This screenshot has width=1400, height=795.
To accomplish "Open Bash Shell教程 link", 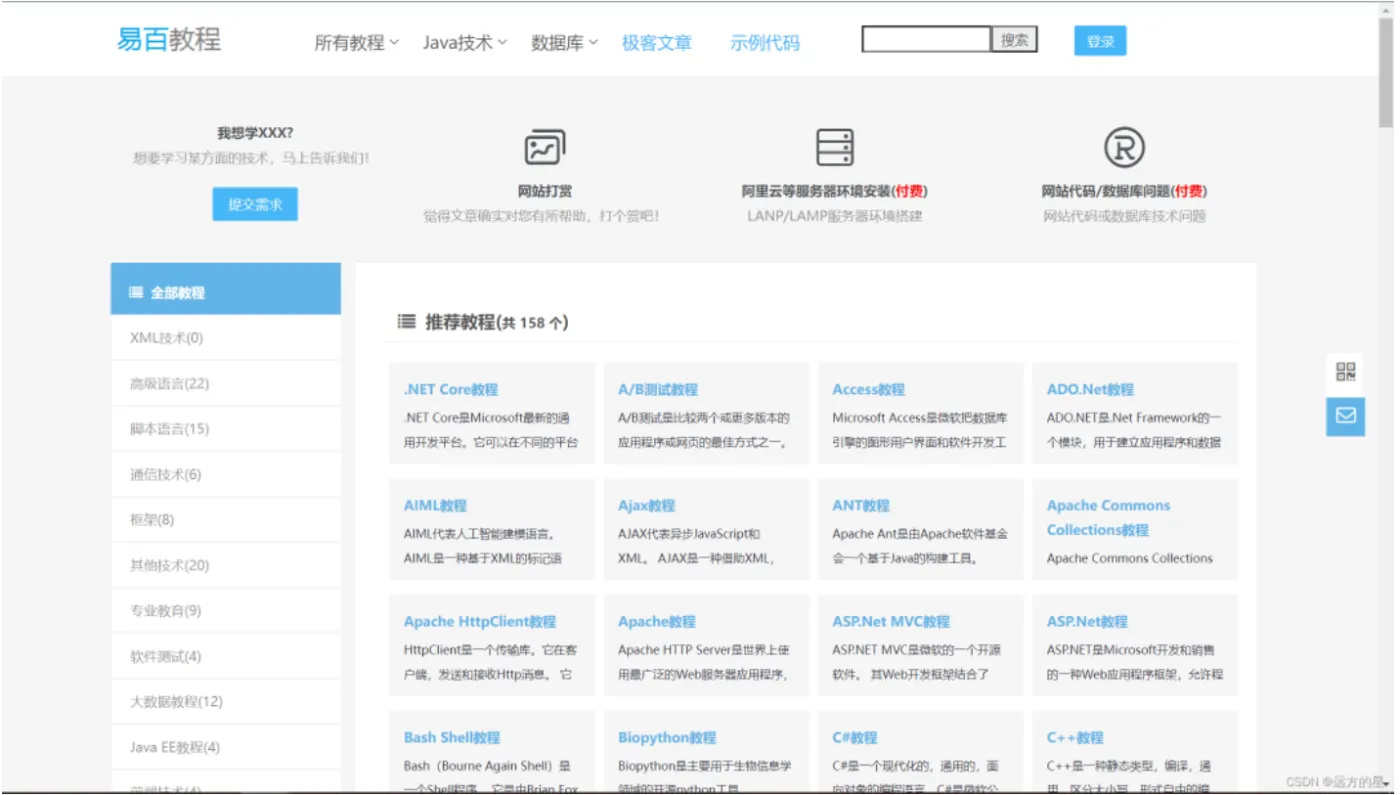I will (452, 737).
